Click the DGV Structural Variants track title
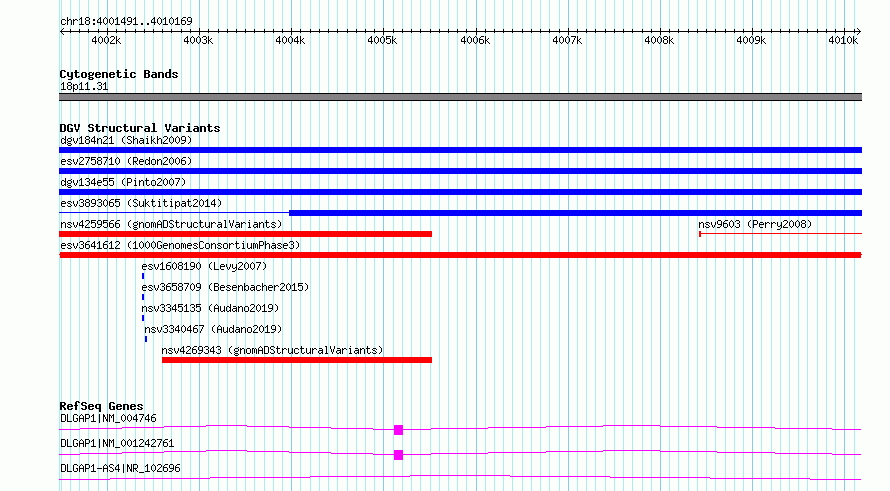Viewport: 890px width, 491px height. (x=140, y=128)
